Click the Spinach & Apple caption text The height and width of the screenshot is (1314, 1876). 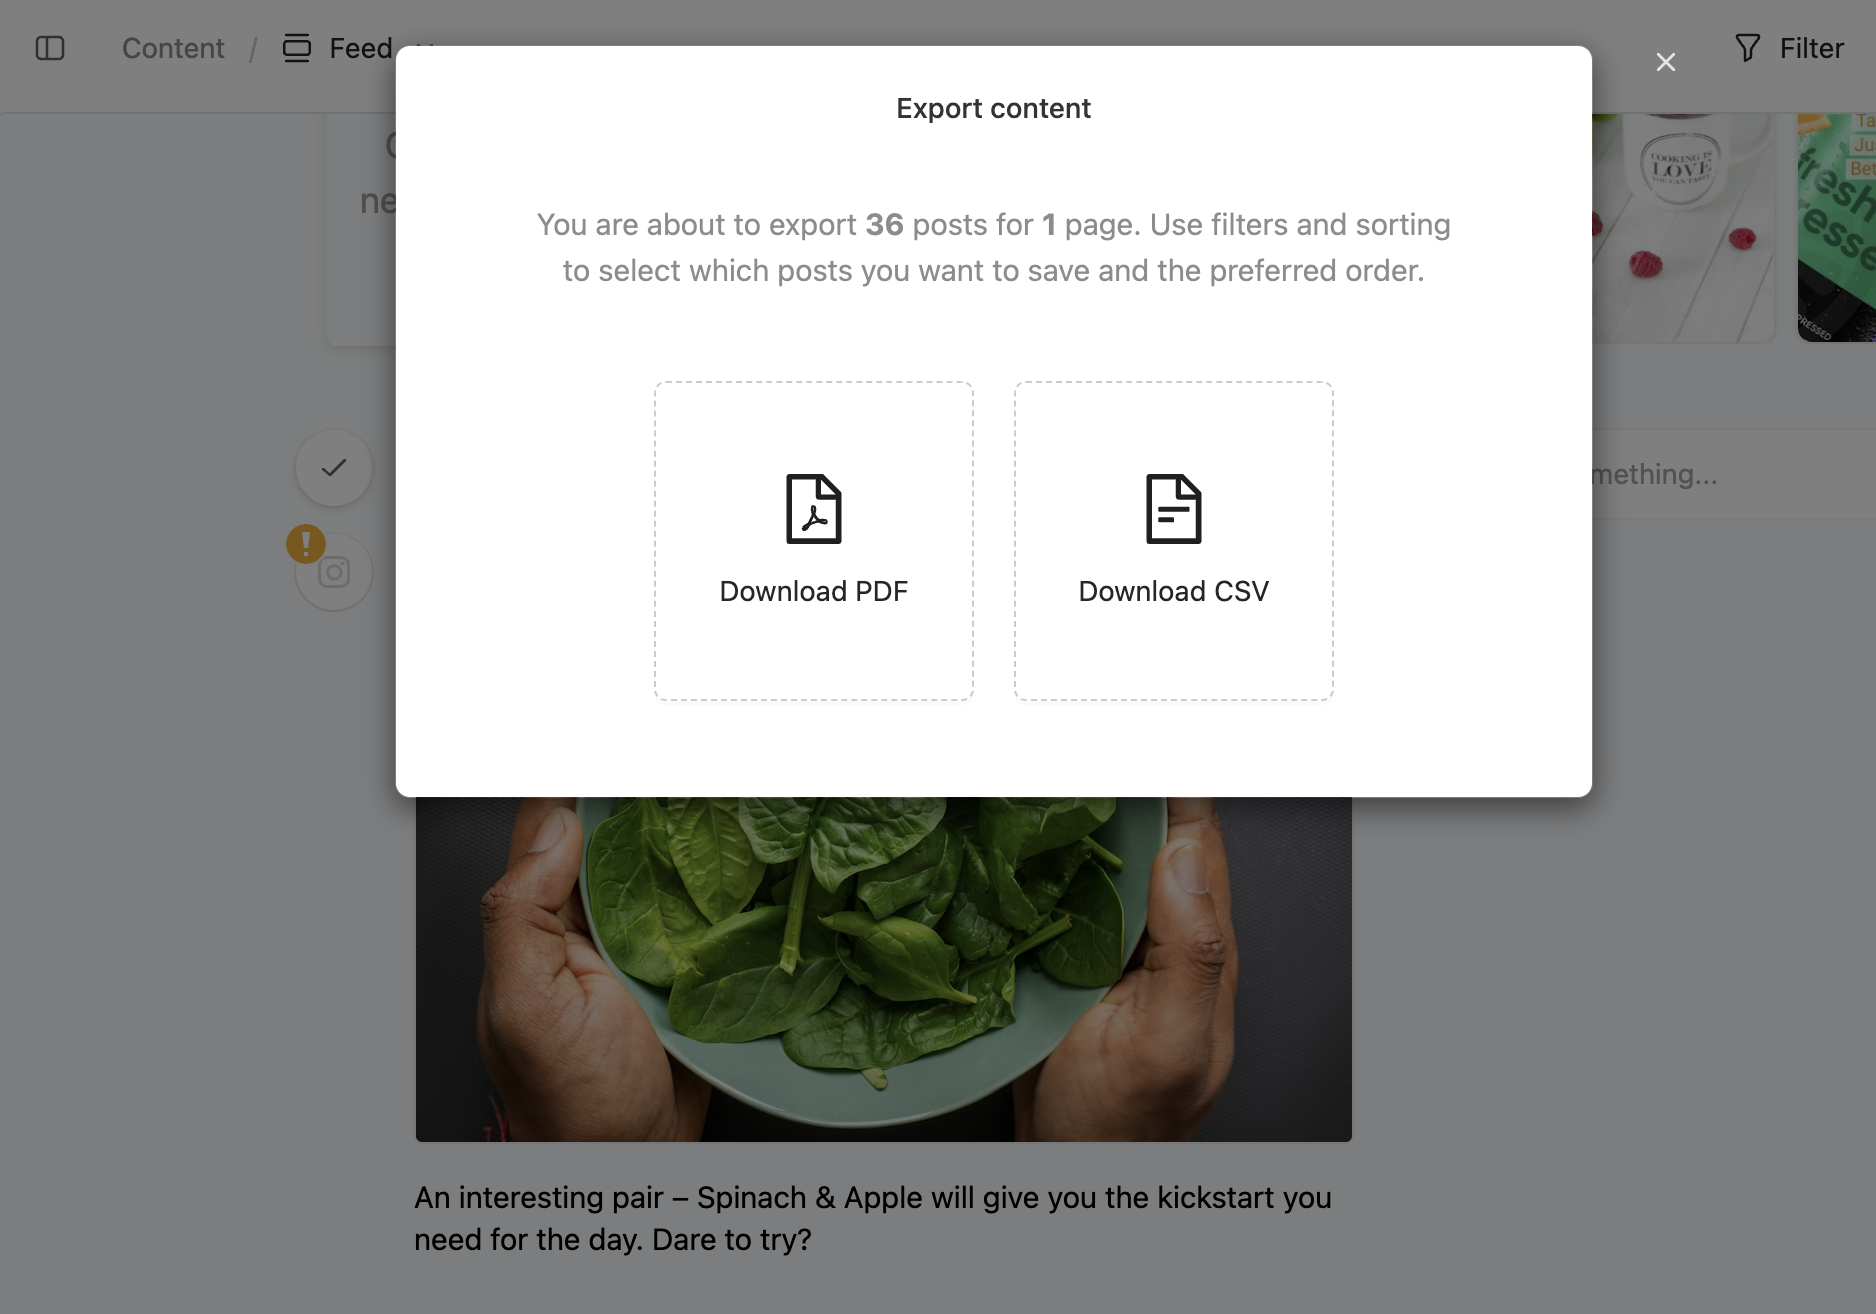tap(872, 1218)
